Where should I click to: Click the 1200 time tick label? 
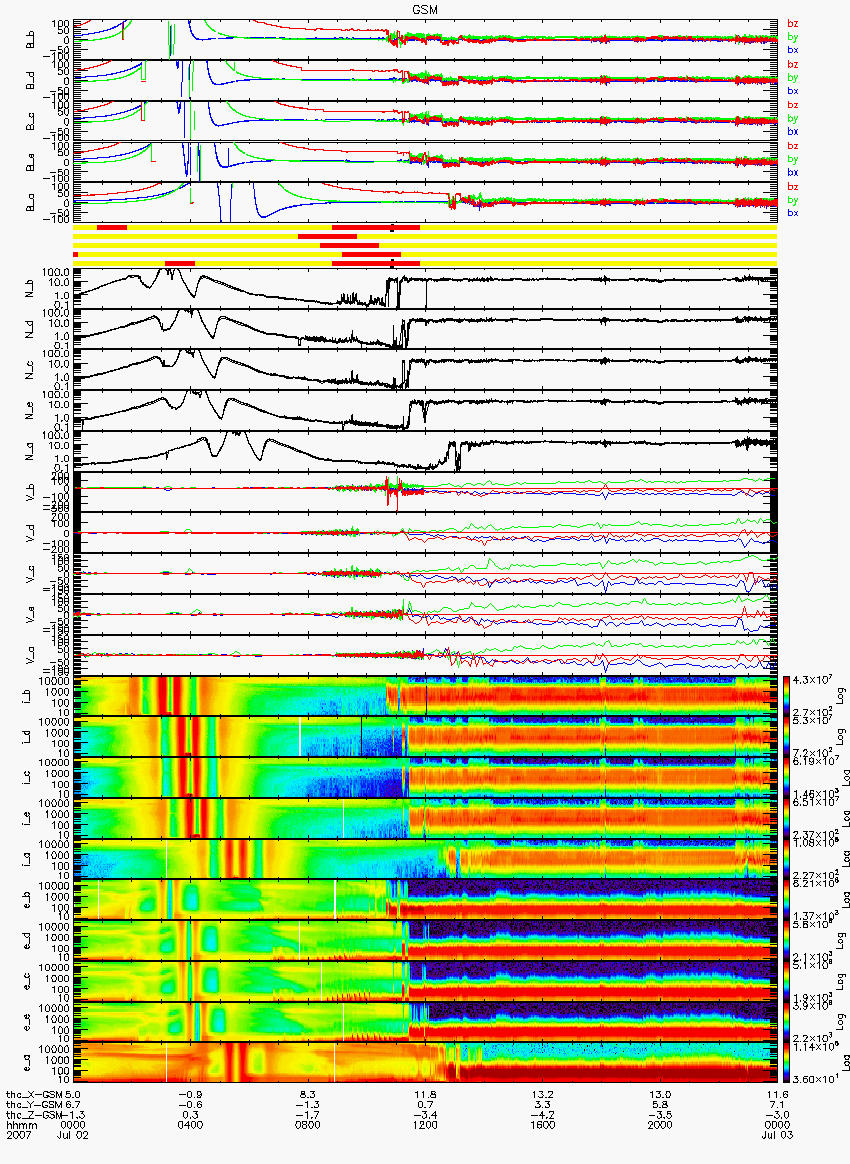pyautogui.click(x=425, y=1125)
